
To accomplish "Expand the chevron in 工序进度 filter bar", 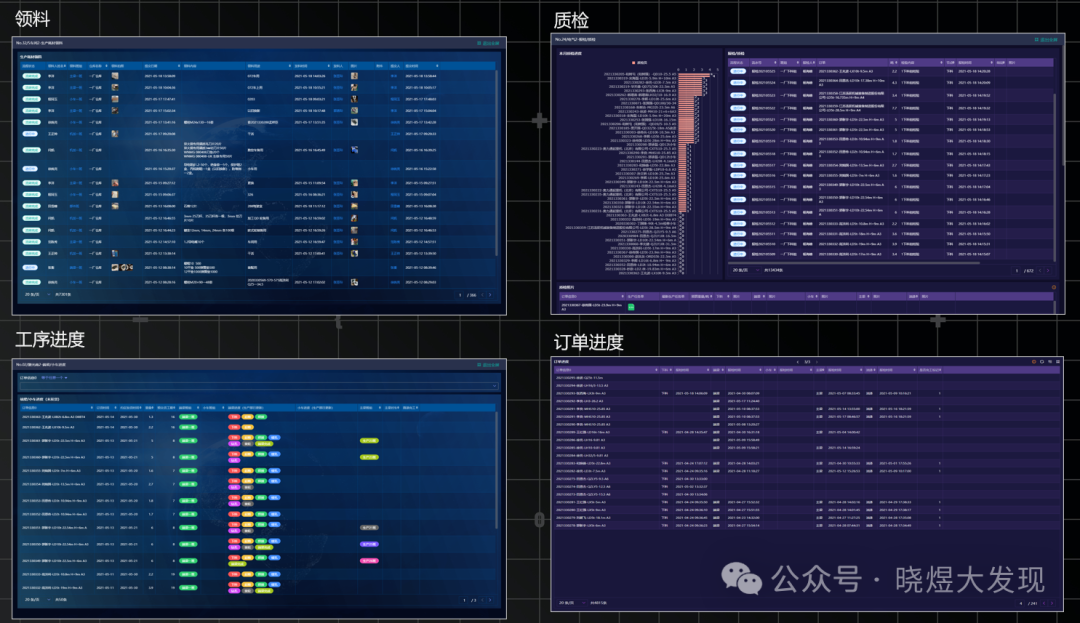I will coord(494,385).
